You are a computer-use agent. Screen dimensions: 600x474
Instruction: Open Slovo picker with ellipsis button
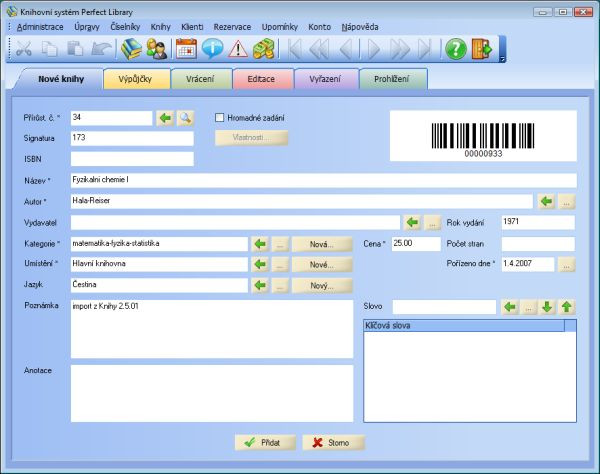(x=528, y=306)
